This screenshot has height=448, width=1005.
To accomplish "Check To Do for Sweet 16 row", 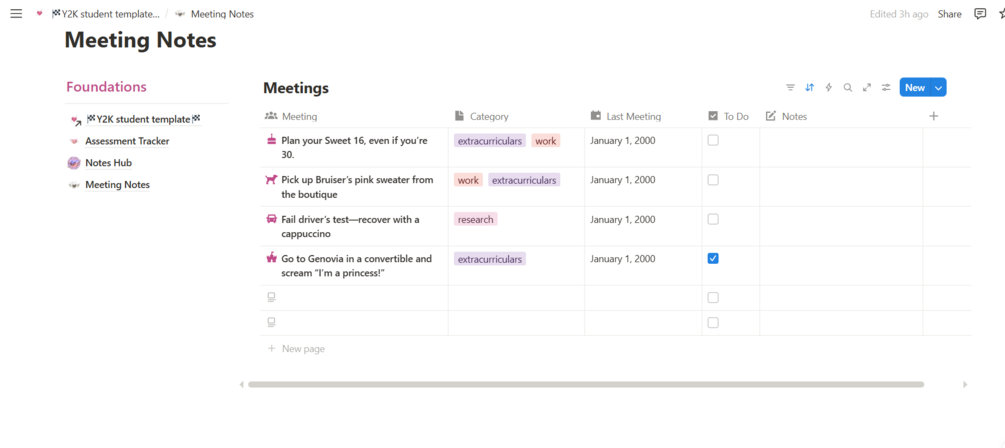I will click(713, 141).
